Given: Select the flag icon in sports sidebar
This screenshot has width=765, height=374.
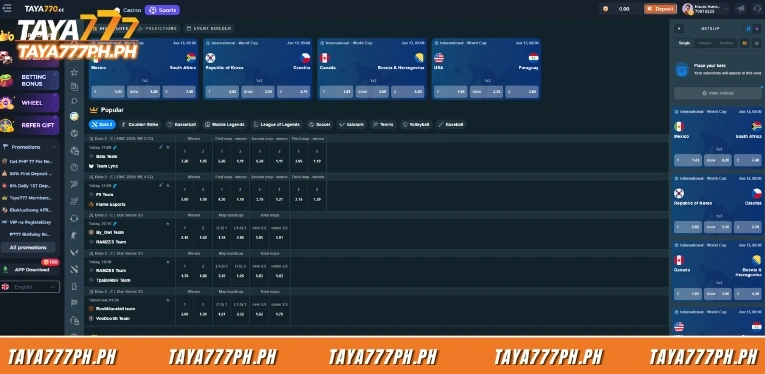Looking at the screenshot, I should (x=74, y=303).
